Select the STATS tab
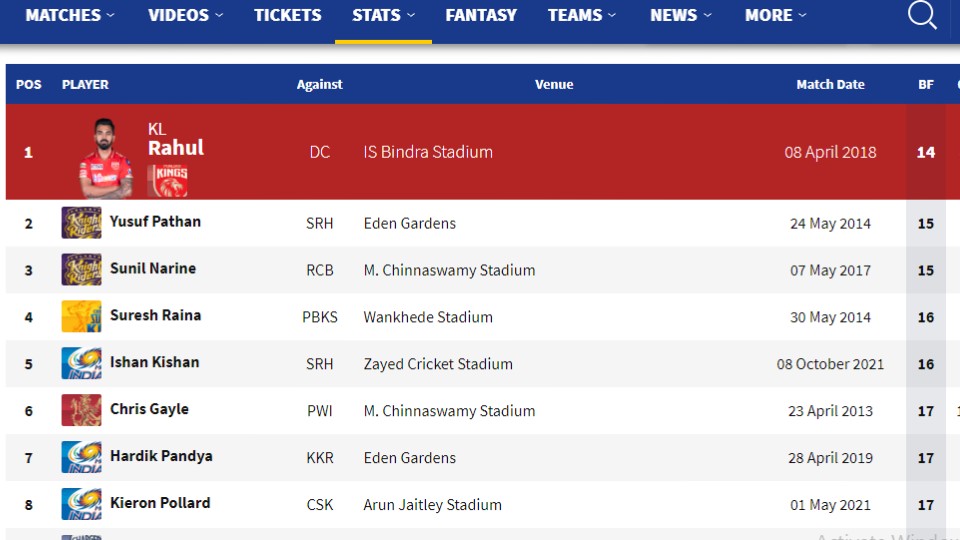This screenshot has height=540, width=960. coord(383,15)
